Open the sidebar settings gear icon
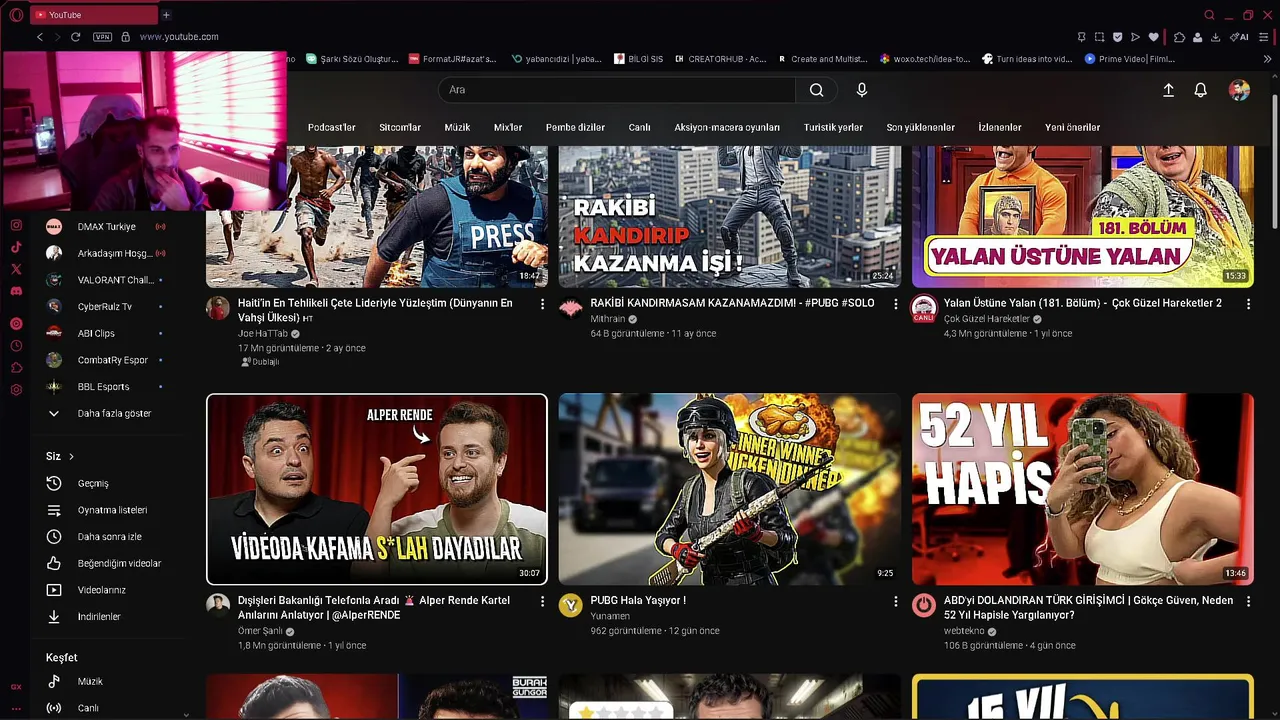Screen dimensions: 1280x720 (x=16, y=389)
